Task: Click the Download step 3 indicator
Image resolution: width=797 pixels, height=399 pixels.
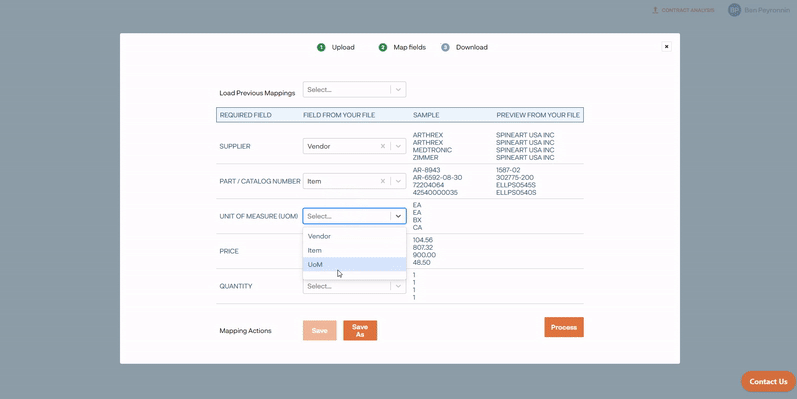Action: 445,47
